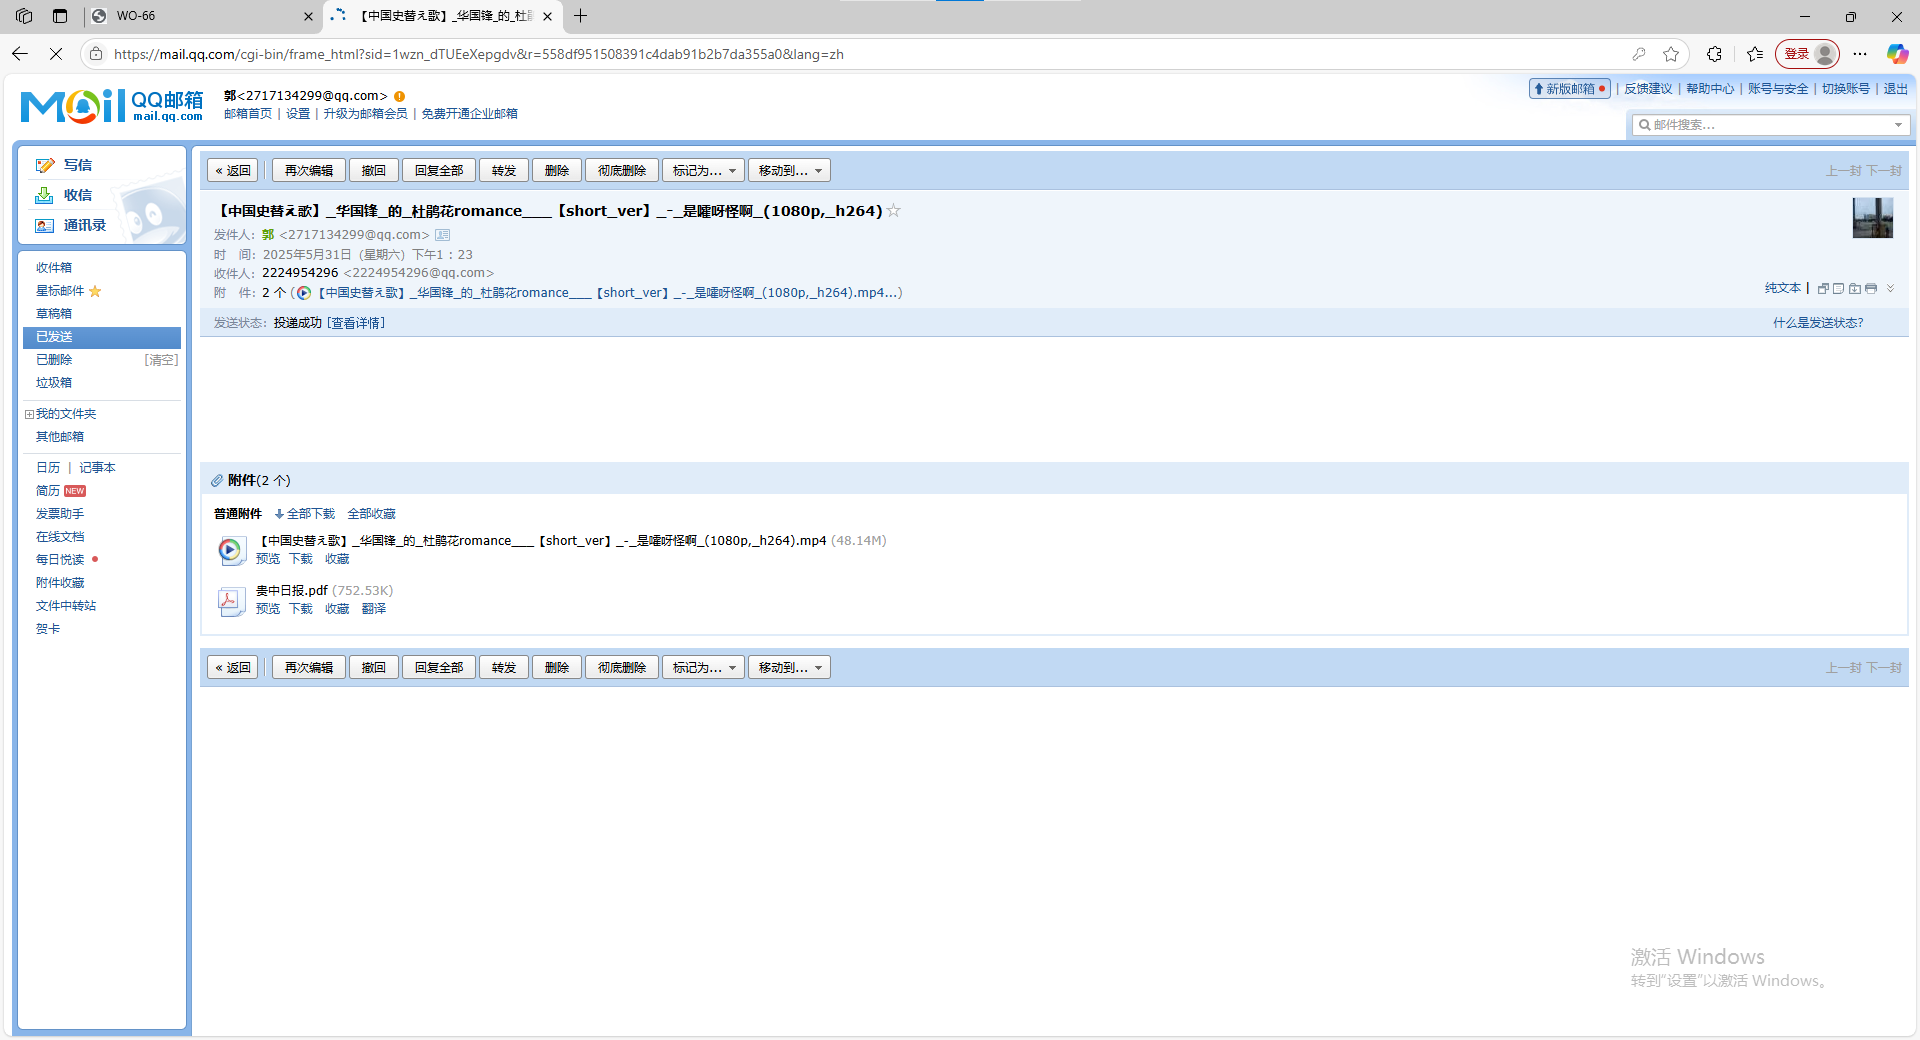1920x1040 pixels.
Task: Switch to the WO-66 browser tab
Action: pos(200,16)
